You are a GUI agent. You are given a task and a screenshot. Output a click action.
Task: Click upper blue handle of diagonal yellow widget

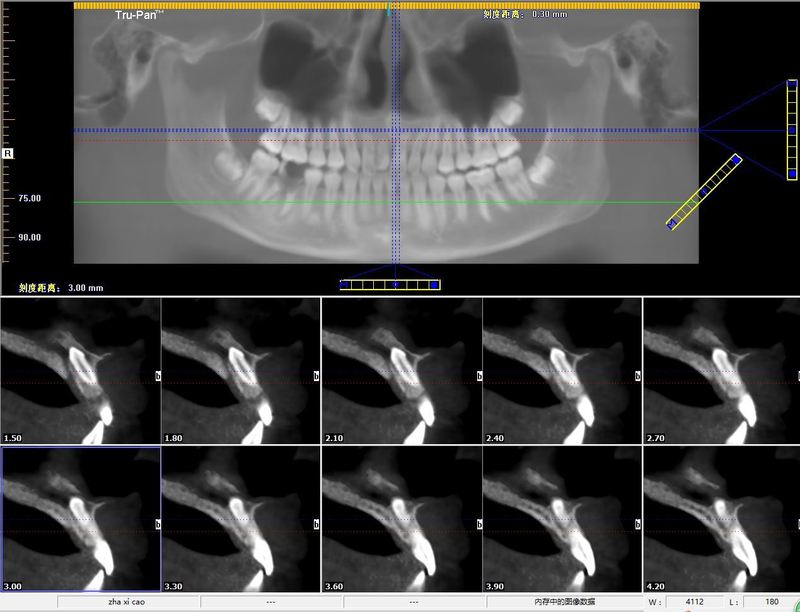[736, 159]
